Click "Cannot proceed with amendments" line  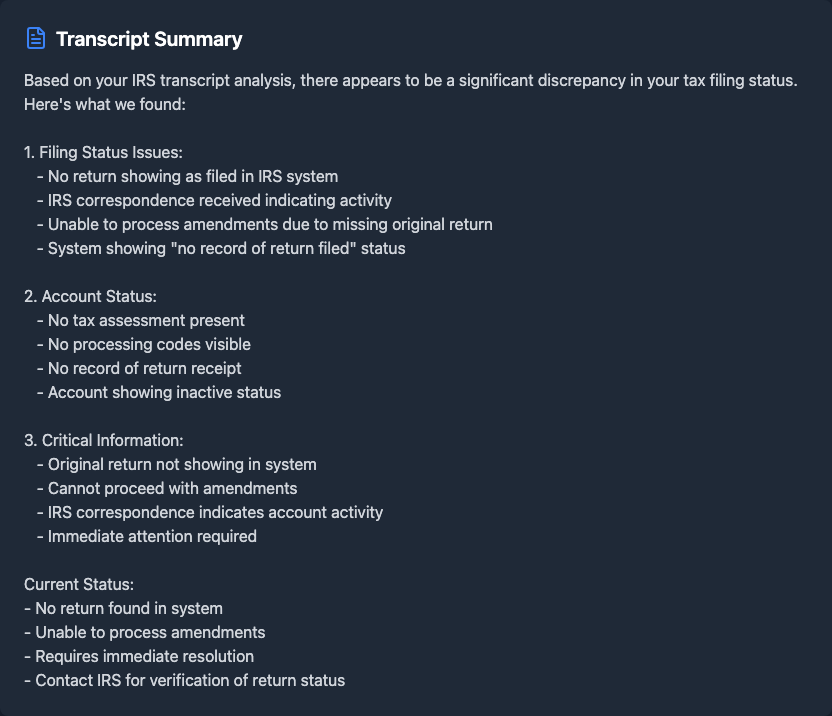pos(172,488)
